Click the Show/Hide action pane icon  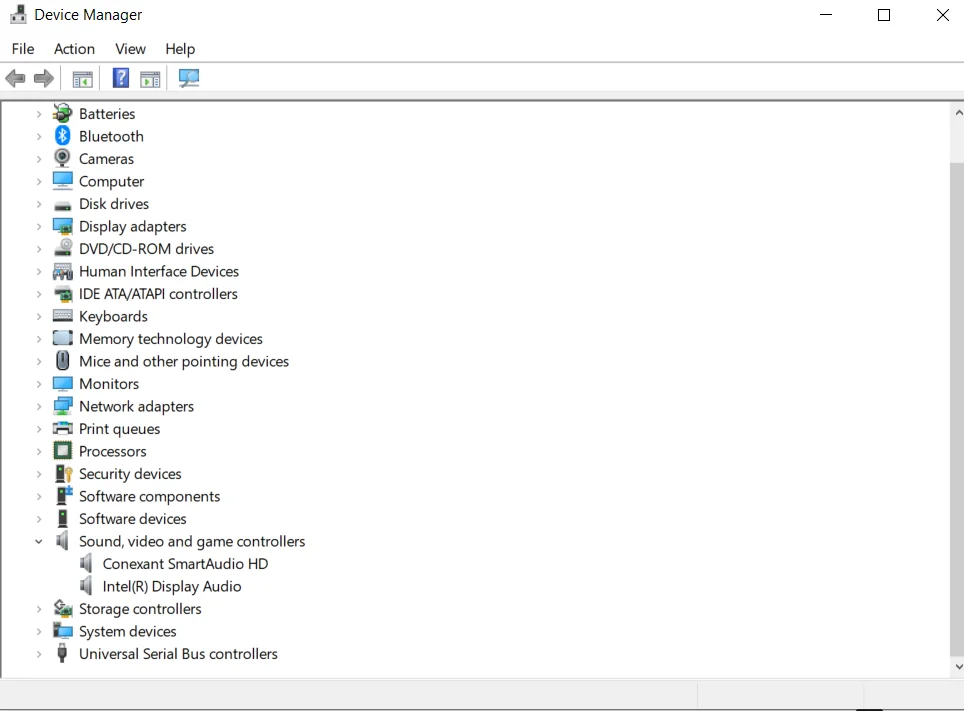point(150,79)
